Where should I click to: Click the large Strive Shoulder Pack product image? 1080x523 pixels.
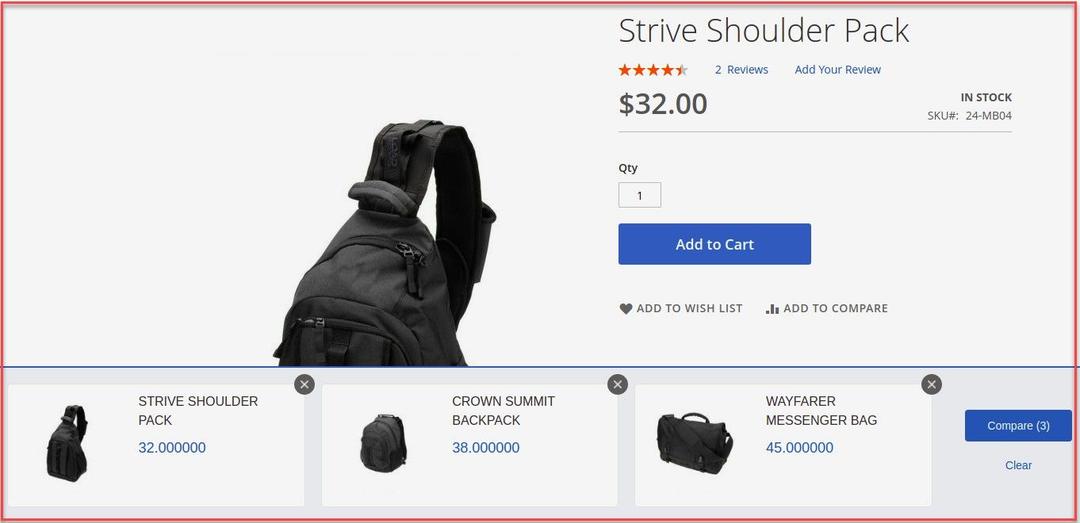click(x=386, y=243)
